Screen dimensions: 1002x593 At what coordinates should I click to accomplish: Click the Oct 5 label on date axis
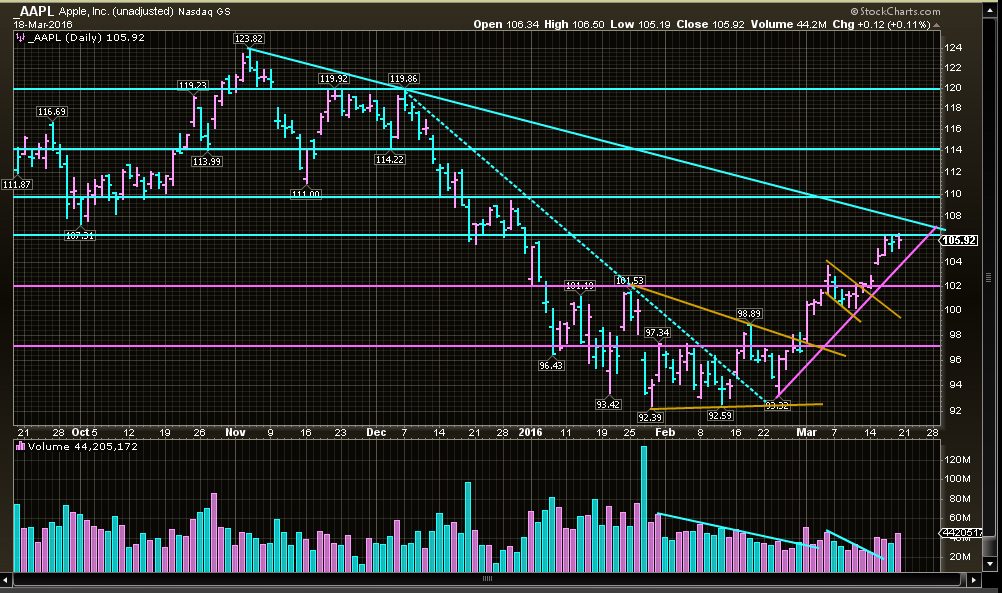[84, 432]
